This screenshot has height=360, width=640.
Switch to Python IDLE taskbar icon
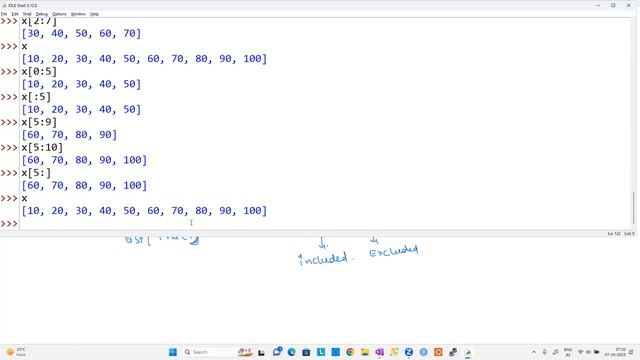[x=468, y=352]
